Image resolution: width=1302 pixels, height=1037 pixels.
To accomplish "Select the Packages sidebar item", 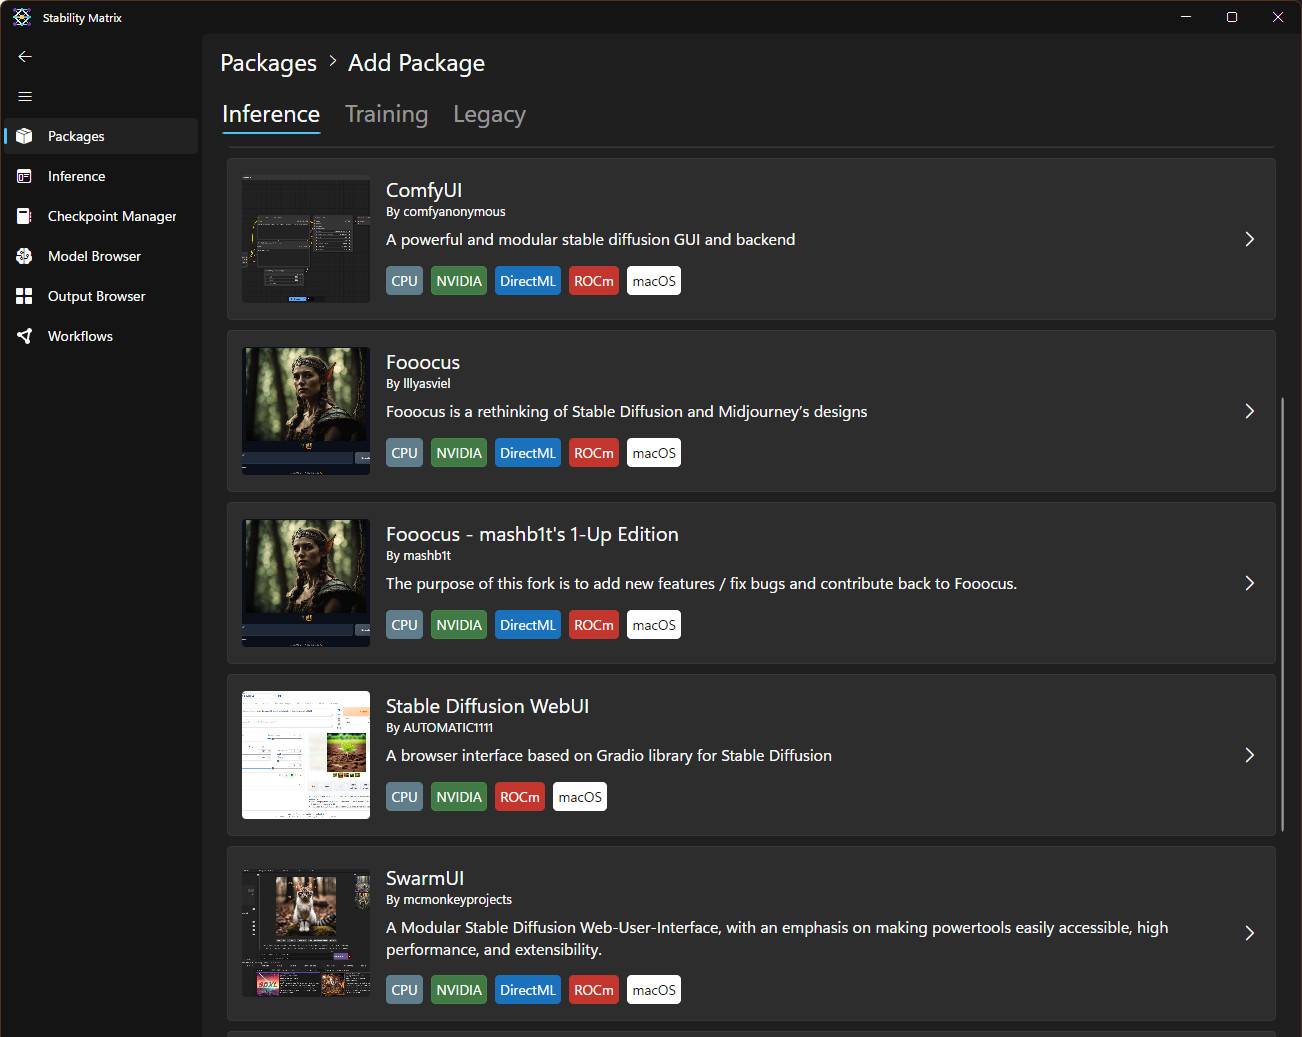I will tap(101, 136).
